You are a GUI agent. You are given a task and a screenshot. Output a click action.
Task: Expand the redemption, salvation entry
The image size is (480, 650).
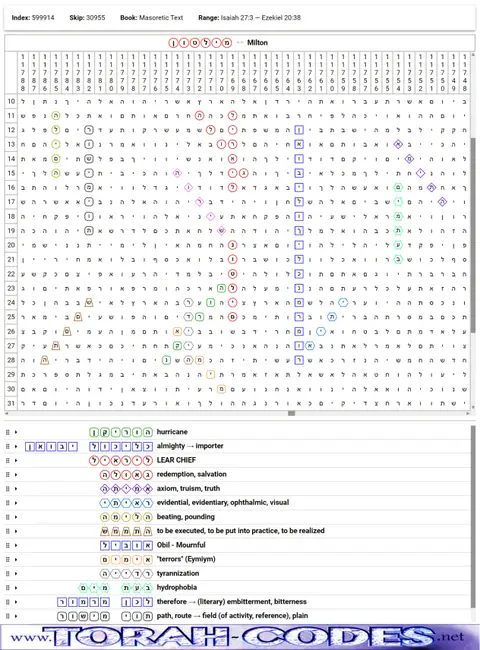click(x=16, y=475)
